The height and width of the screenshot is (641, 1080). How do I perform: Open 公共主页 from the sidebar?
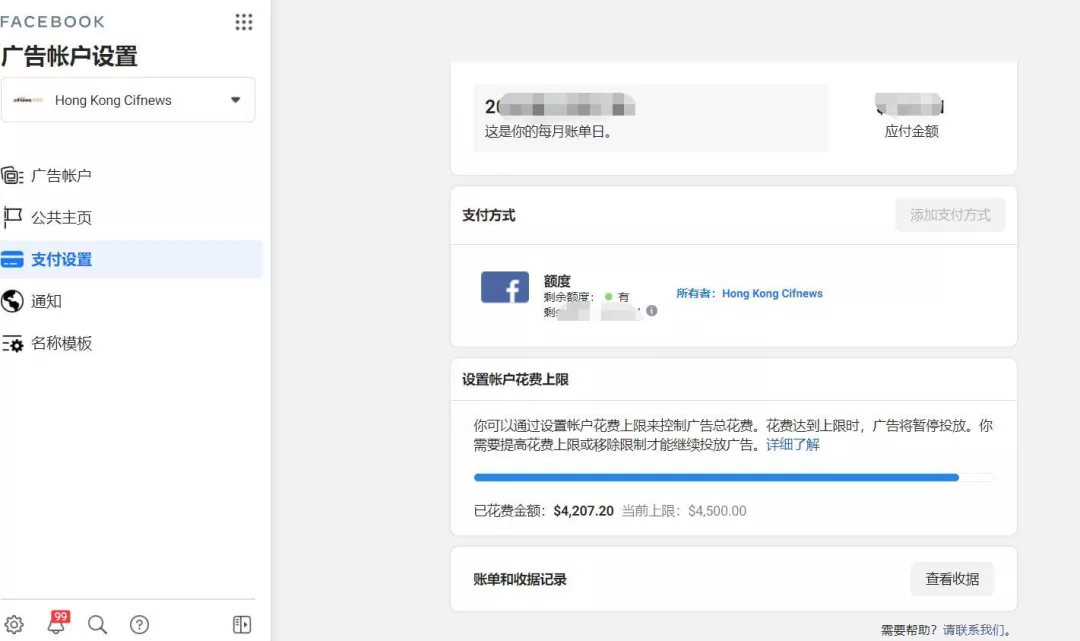(x=60, y=216)
